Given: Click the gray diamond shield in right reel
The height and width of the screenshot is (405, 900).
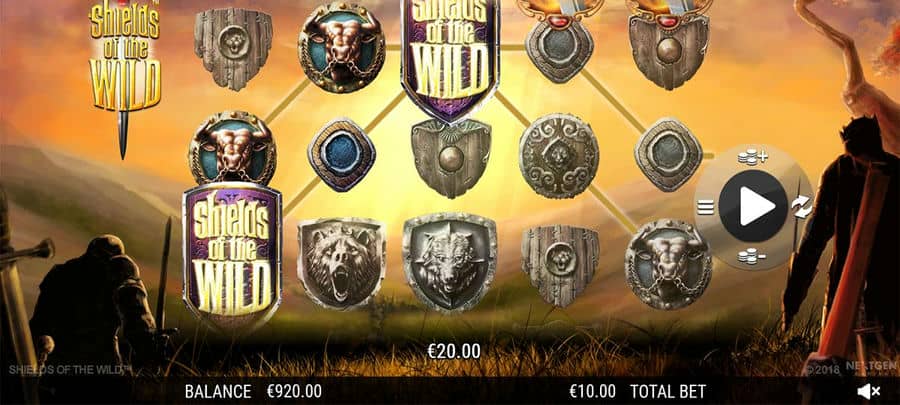Looking at the screenshot, I should pyautogui.click(x=668, y=154).
